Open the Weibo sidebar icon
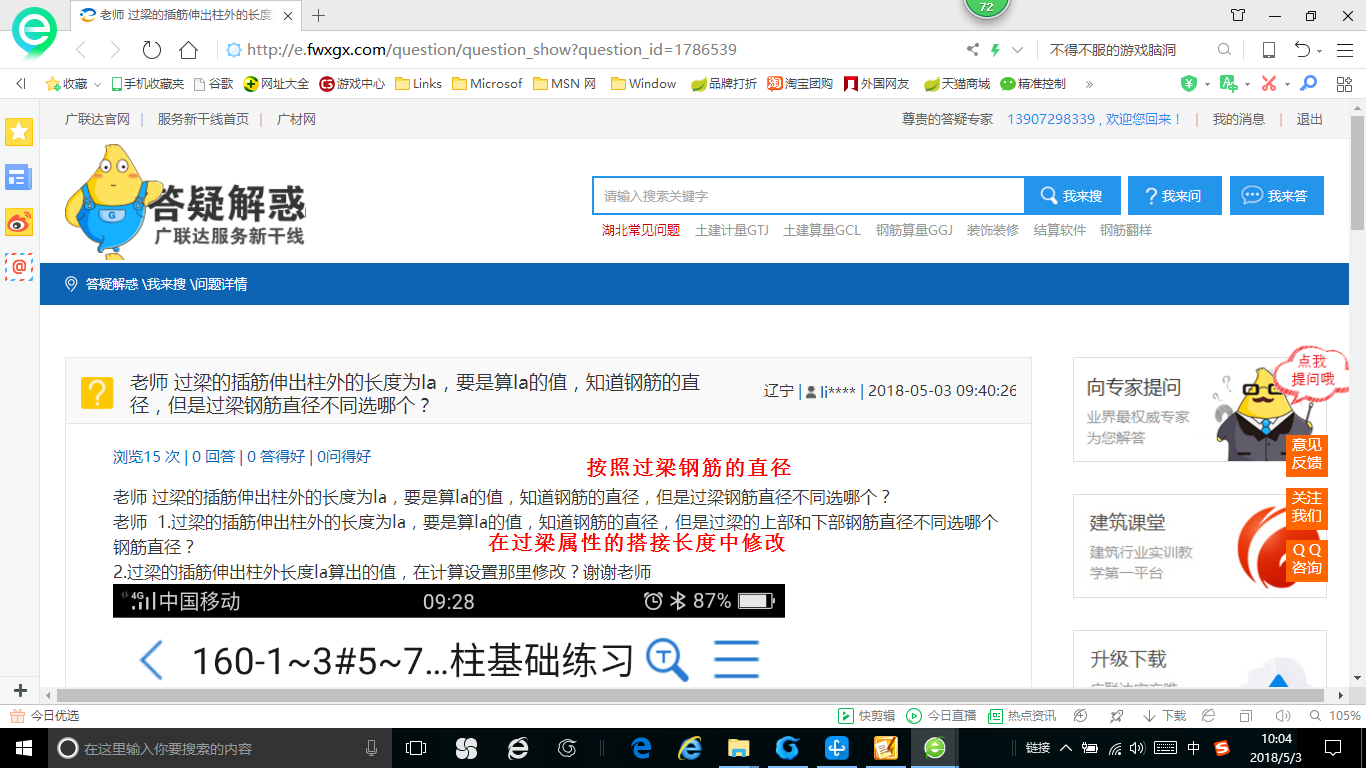This screenshot has height=768, width=1366. (x=19, y=223)
